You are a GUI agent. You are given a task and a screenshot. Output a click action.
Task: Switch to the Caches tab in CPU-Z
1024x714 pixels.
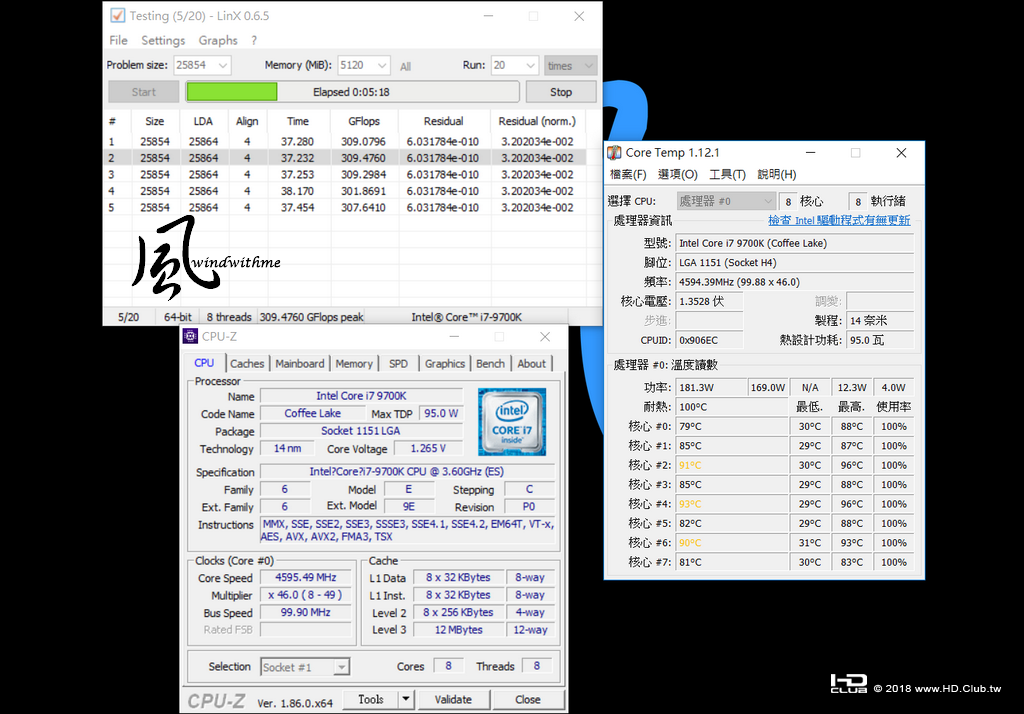click(247, 364)
